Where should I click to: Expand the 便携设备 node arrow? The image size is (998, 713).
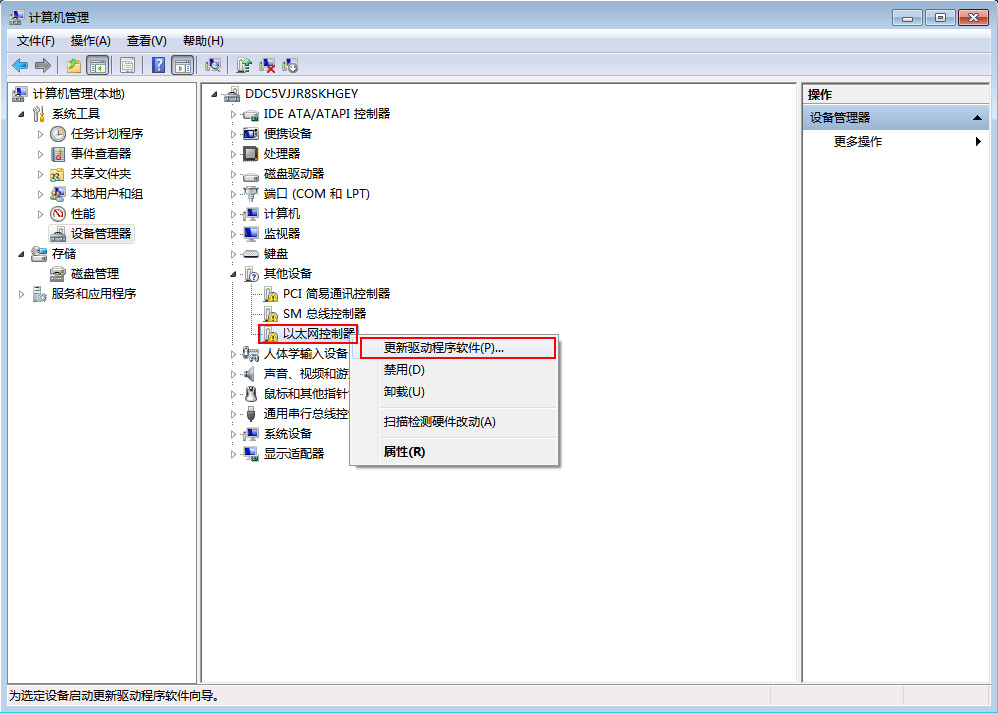pyautogui.click(x=234, y=134)
